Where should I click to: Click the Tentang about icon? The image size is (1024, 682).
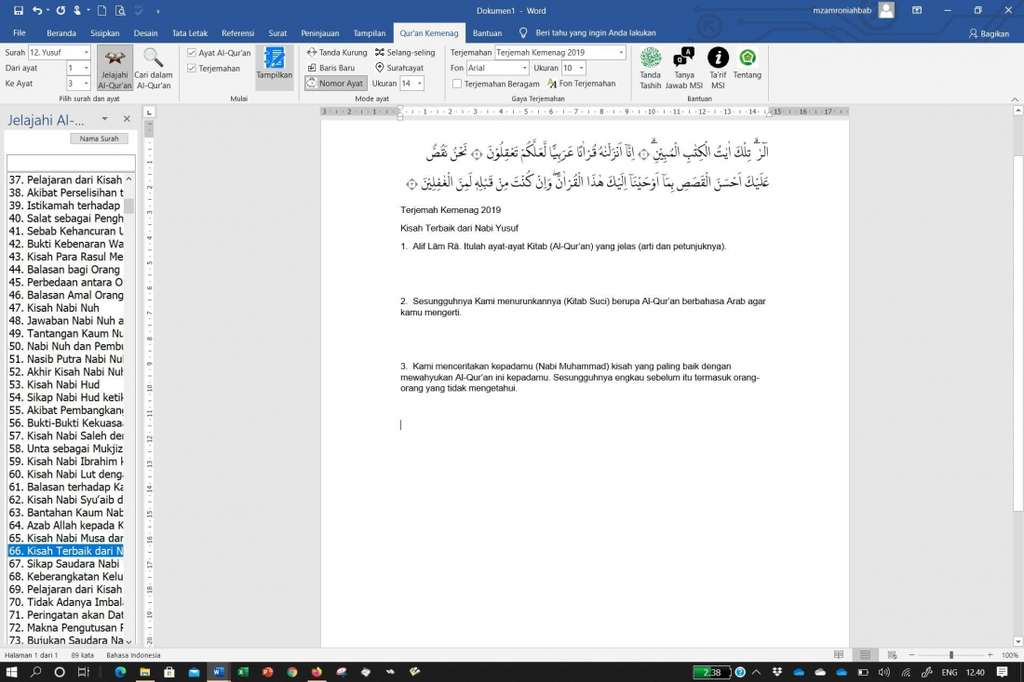[x=748, y=67]
